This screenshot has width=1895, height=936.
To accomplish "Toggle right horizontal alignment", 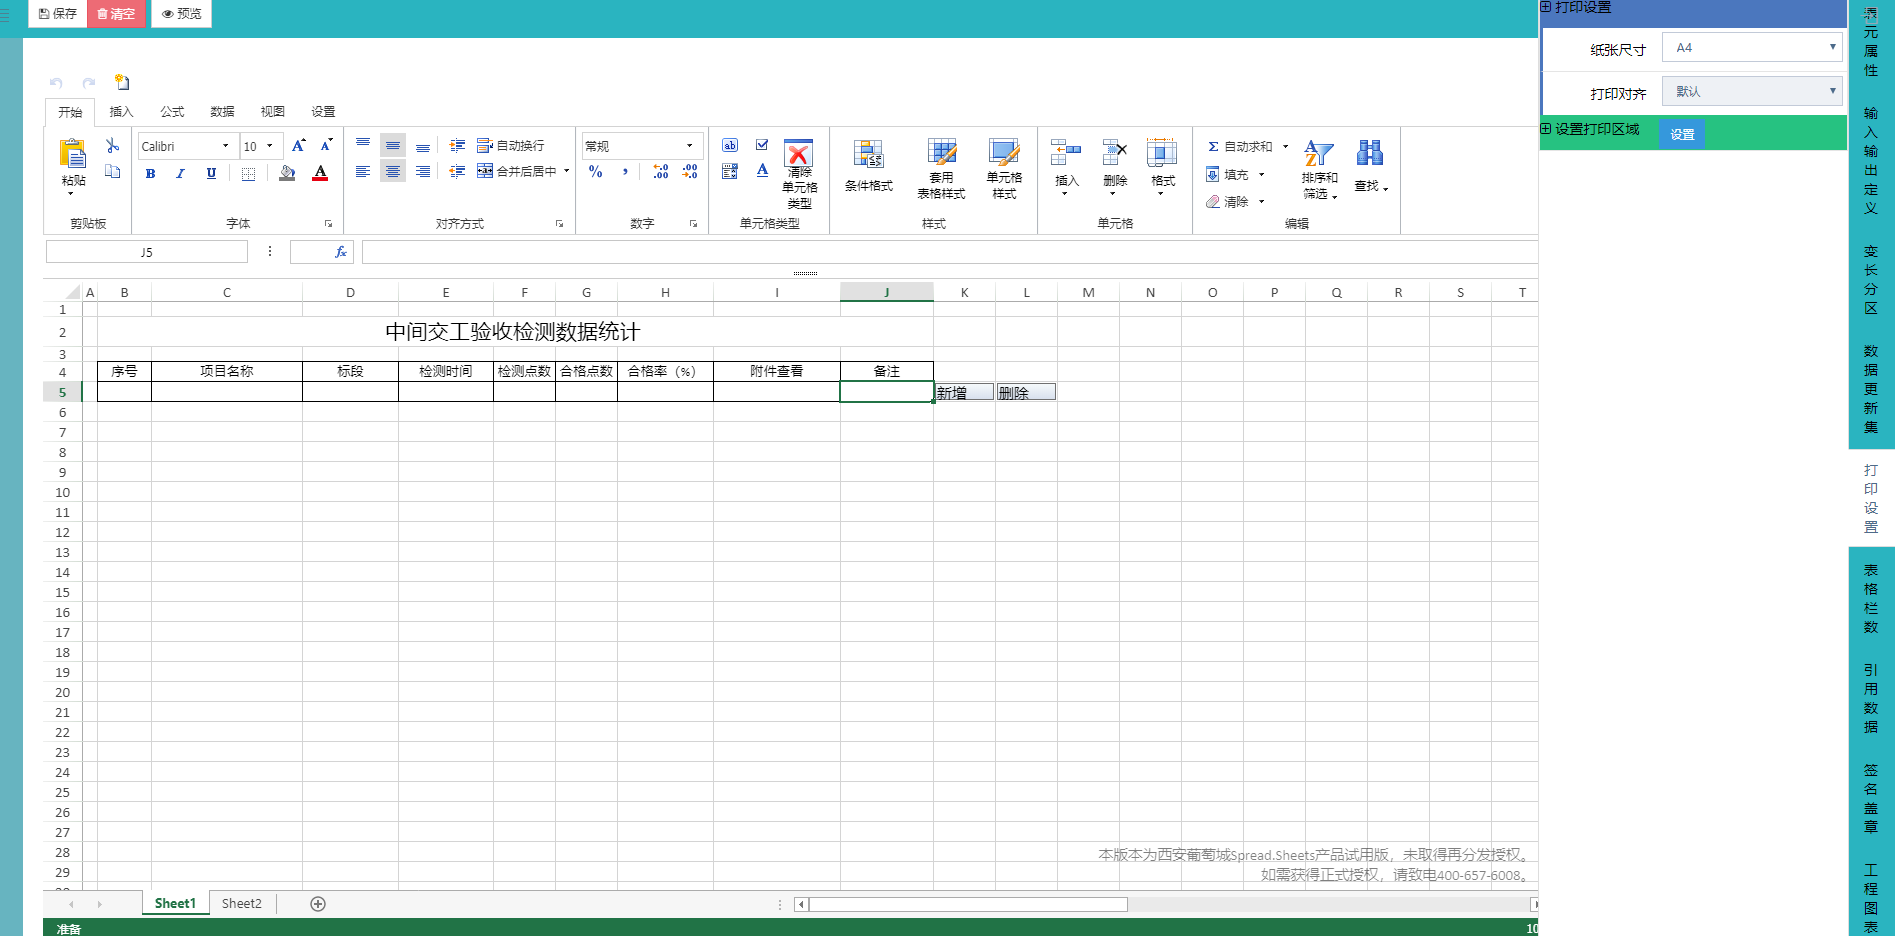I will pos(423,172).
